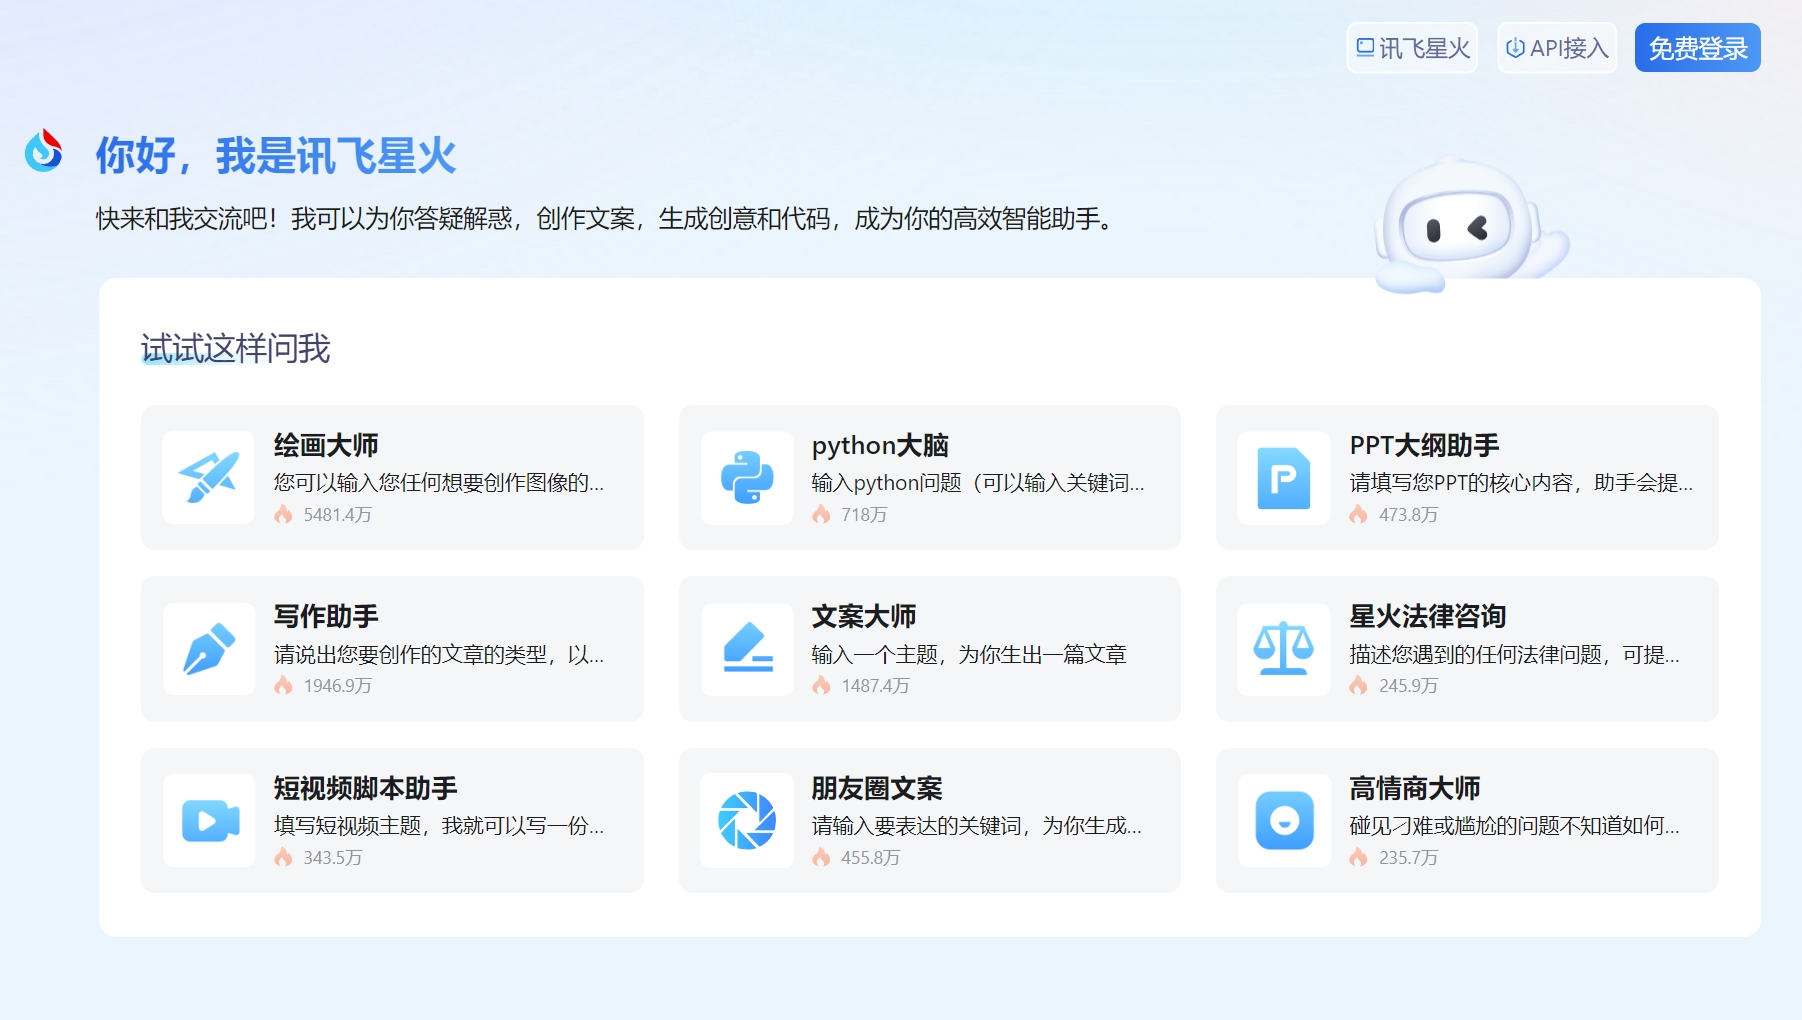
Task: Click the 343.5万 usage count
Action: 333,858
